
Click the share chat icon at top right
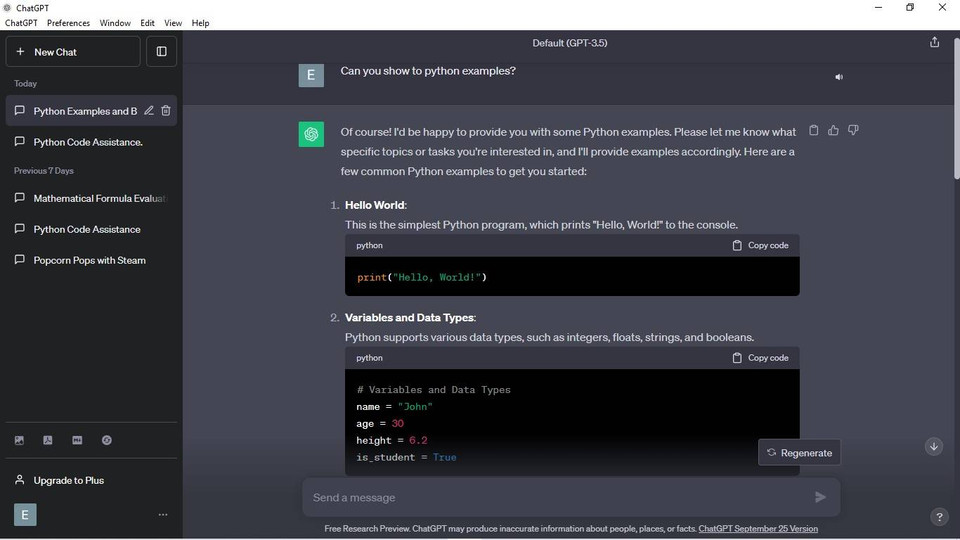point(934,42)
